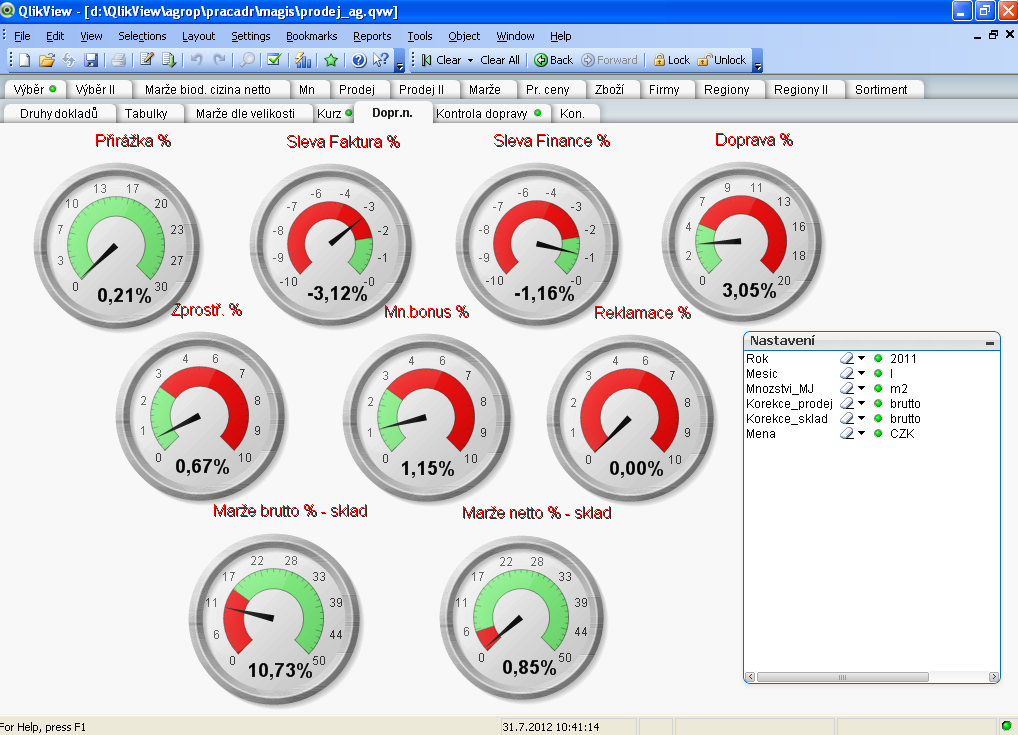Click the Sleva Faktura % gauge
The image size is (1018, 735).
click(330, 246)
